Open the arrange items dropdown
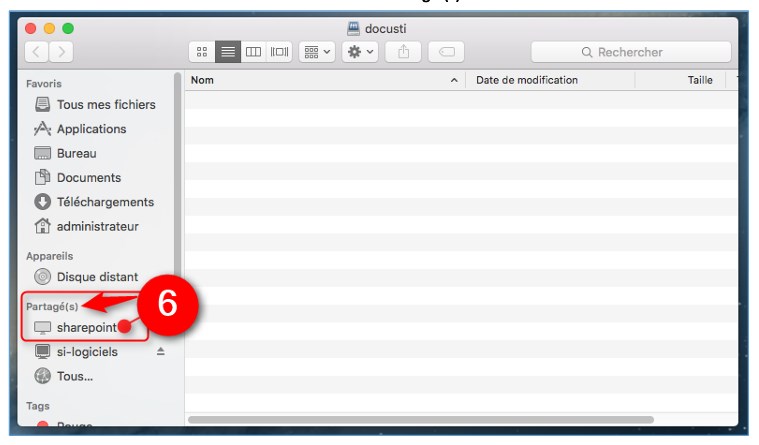Screen dimensions: 759x445 point(317,52)
